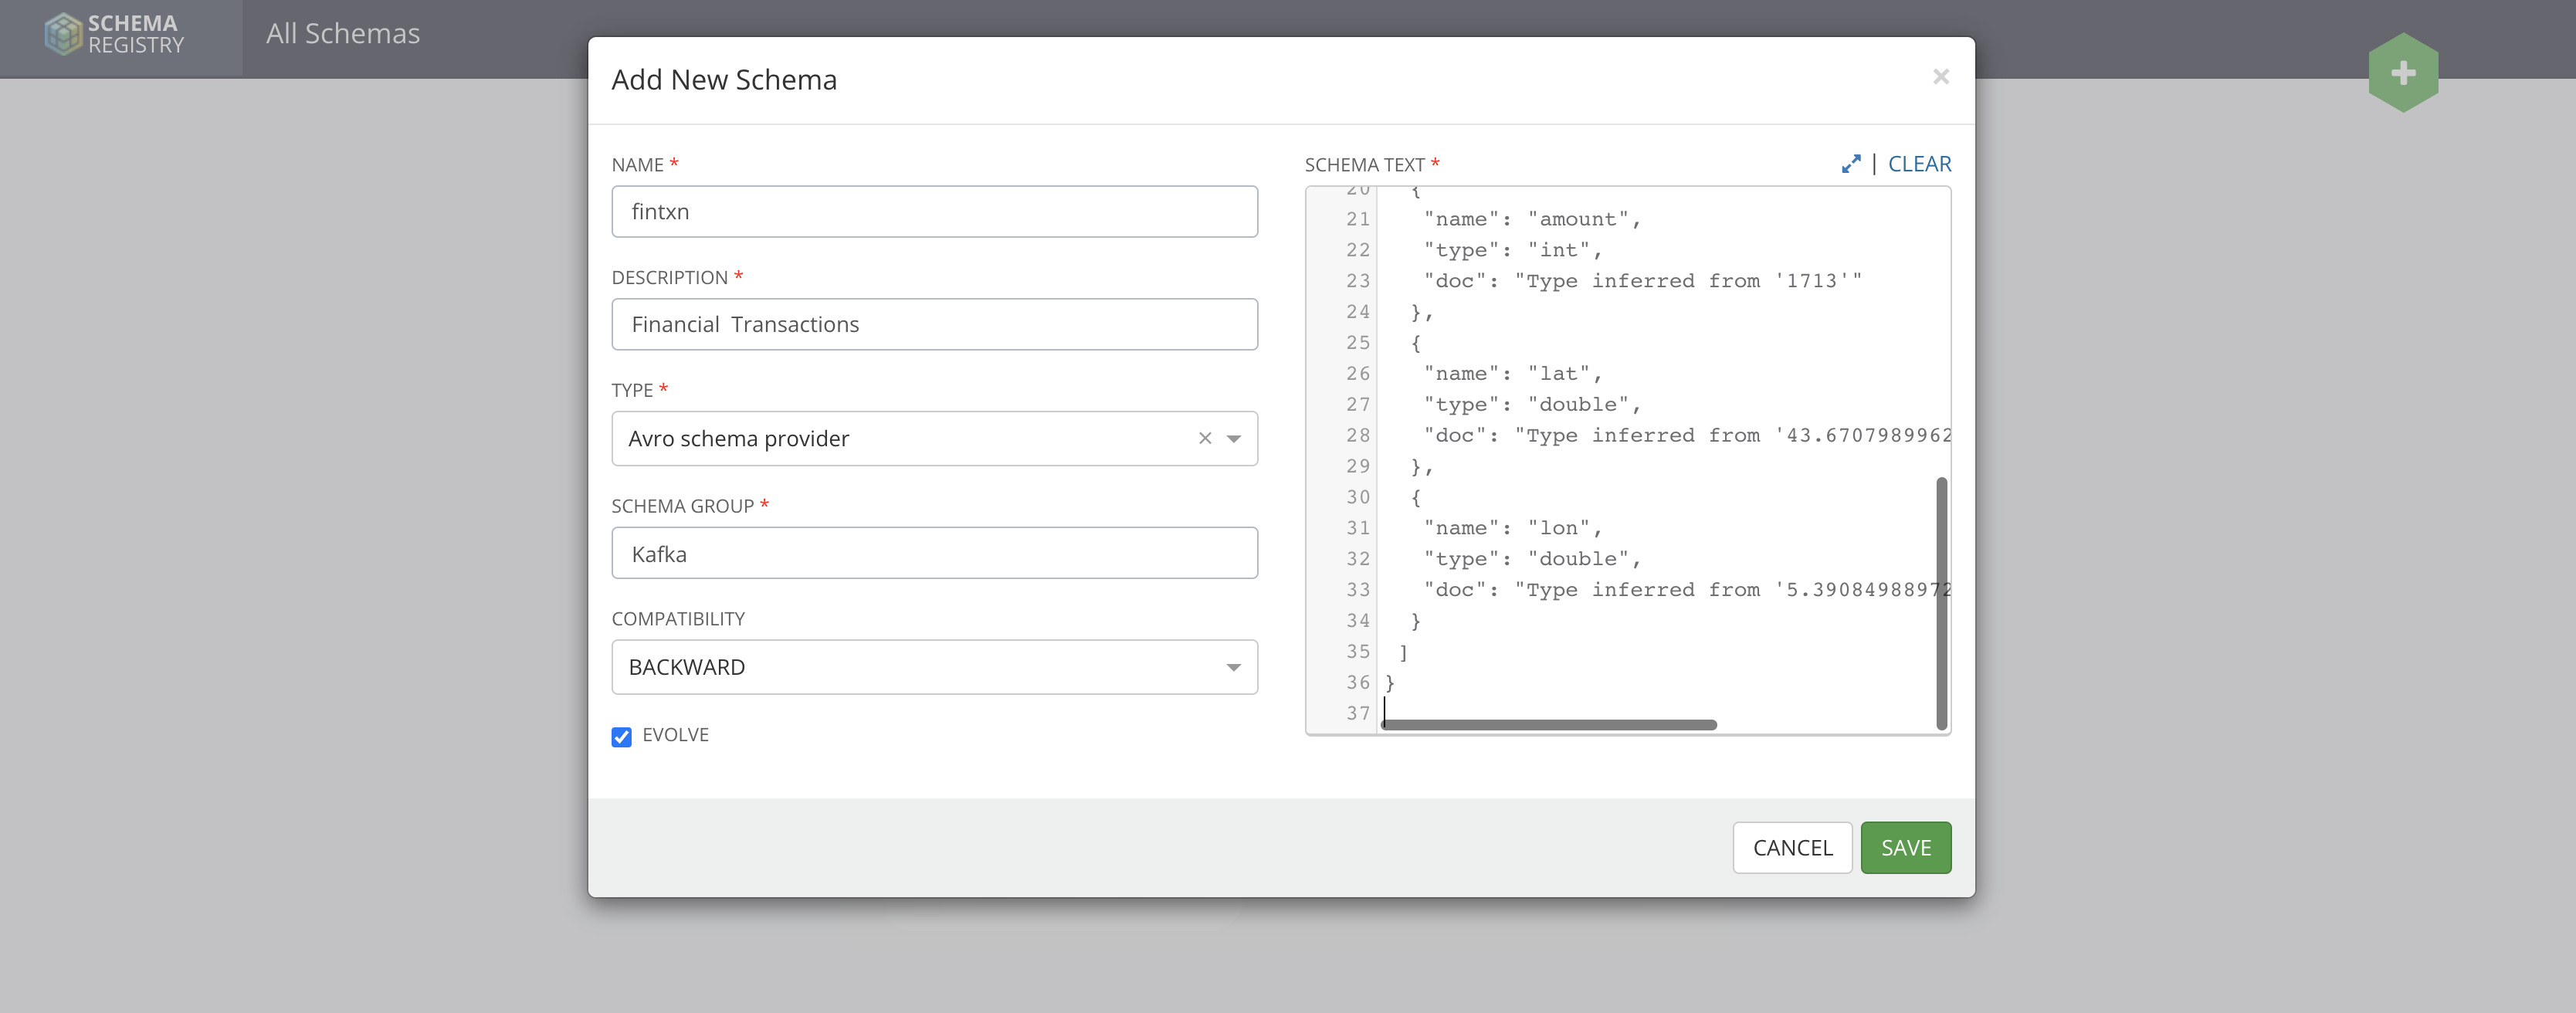
Task: Toggle the EVOLVE checkbox
Action: click(621, 737)
